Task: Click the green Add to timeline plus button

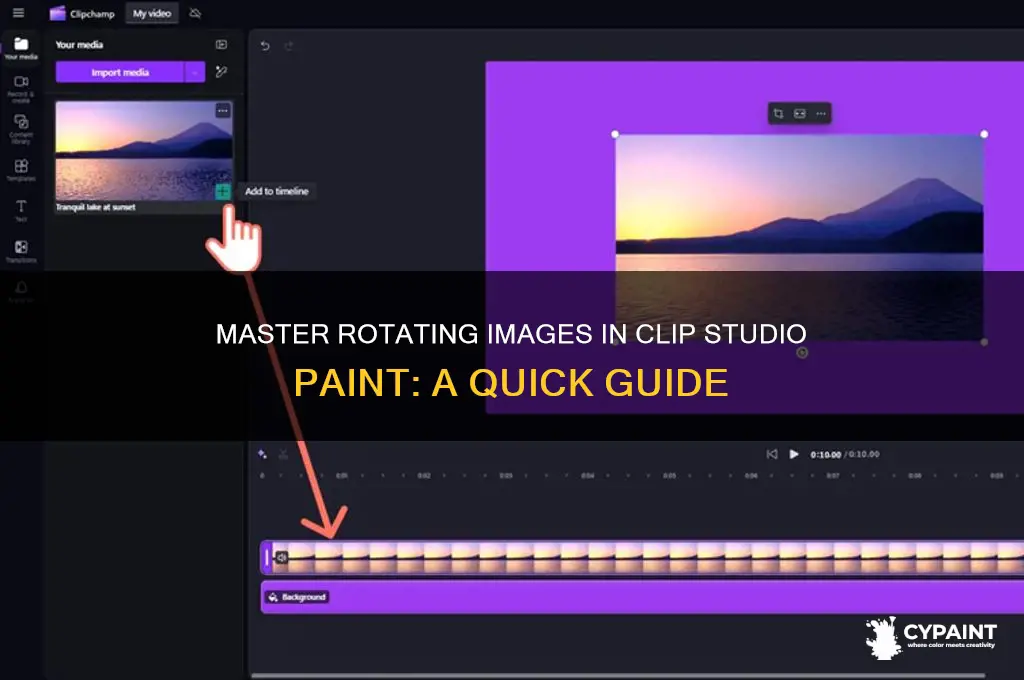Action: [223, 191]
